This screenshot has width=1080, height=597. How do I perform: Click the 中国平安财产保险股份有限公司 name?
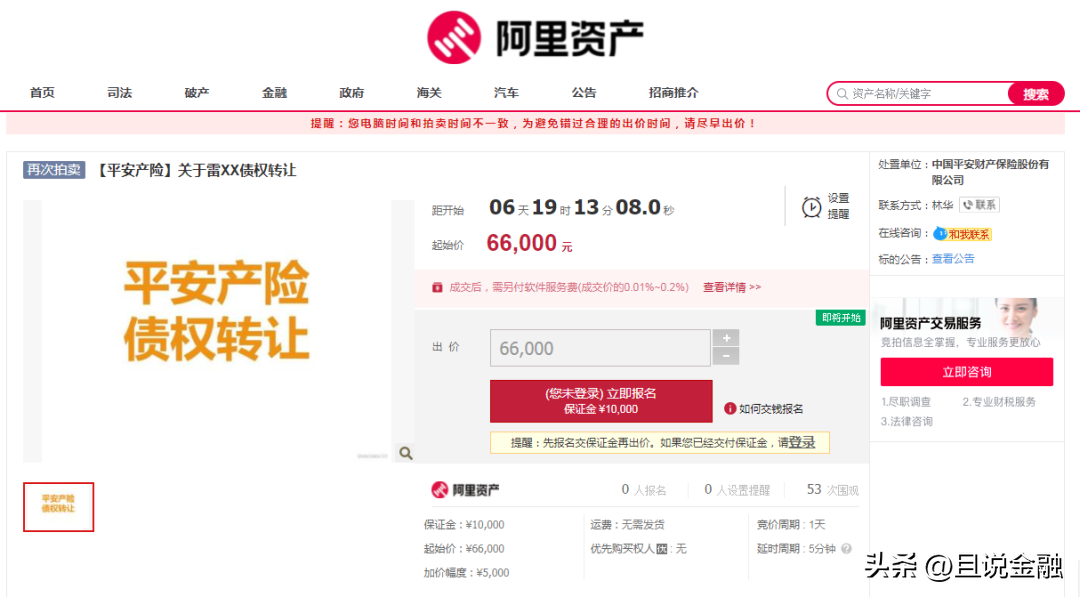point(990,172)
